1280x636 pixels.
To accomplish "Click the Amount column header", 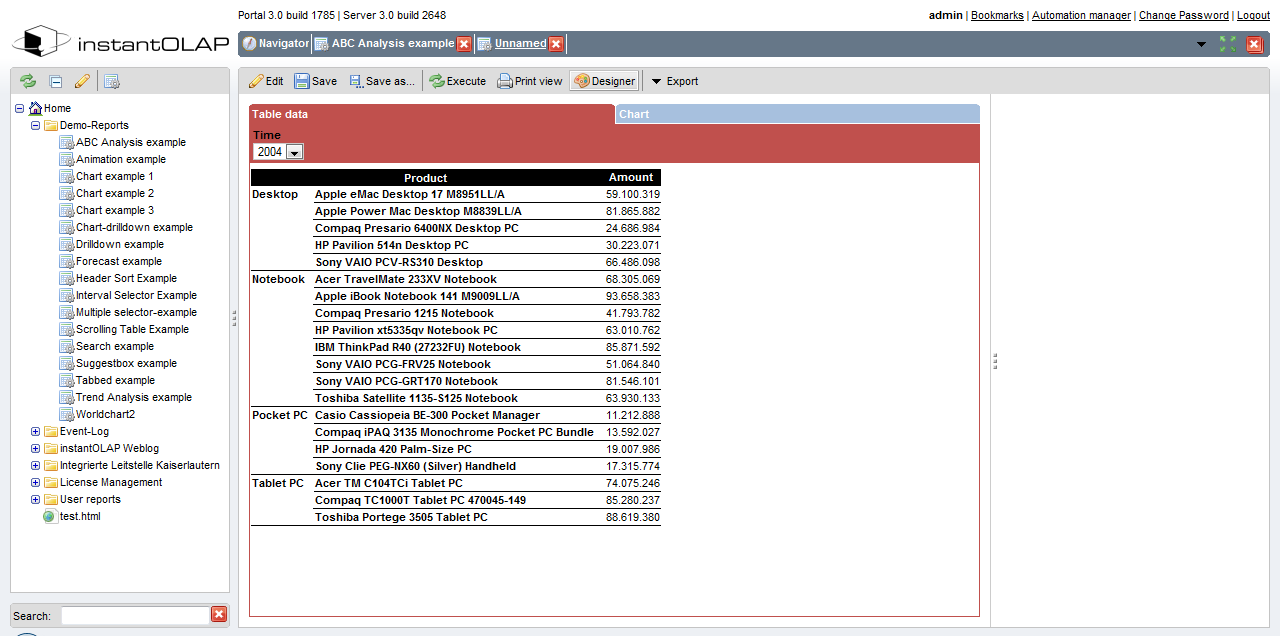I will point(630,177).
